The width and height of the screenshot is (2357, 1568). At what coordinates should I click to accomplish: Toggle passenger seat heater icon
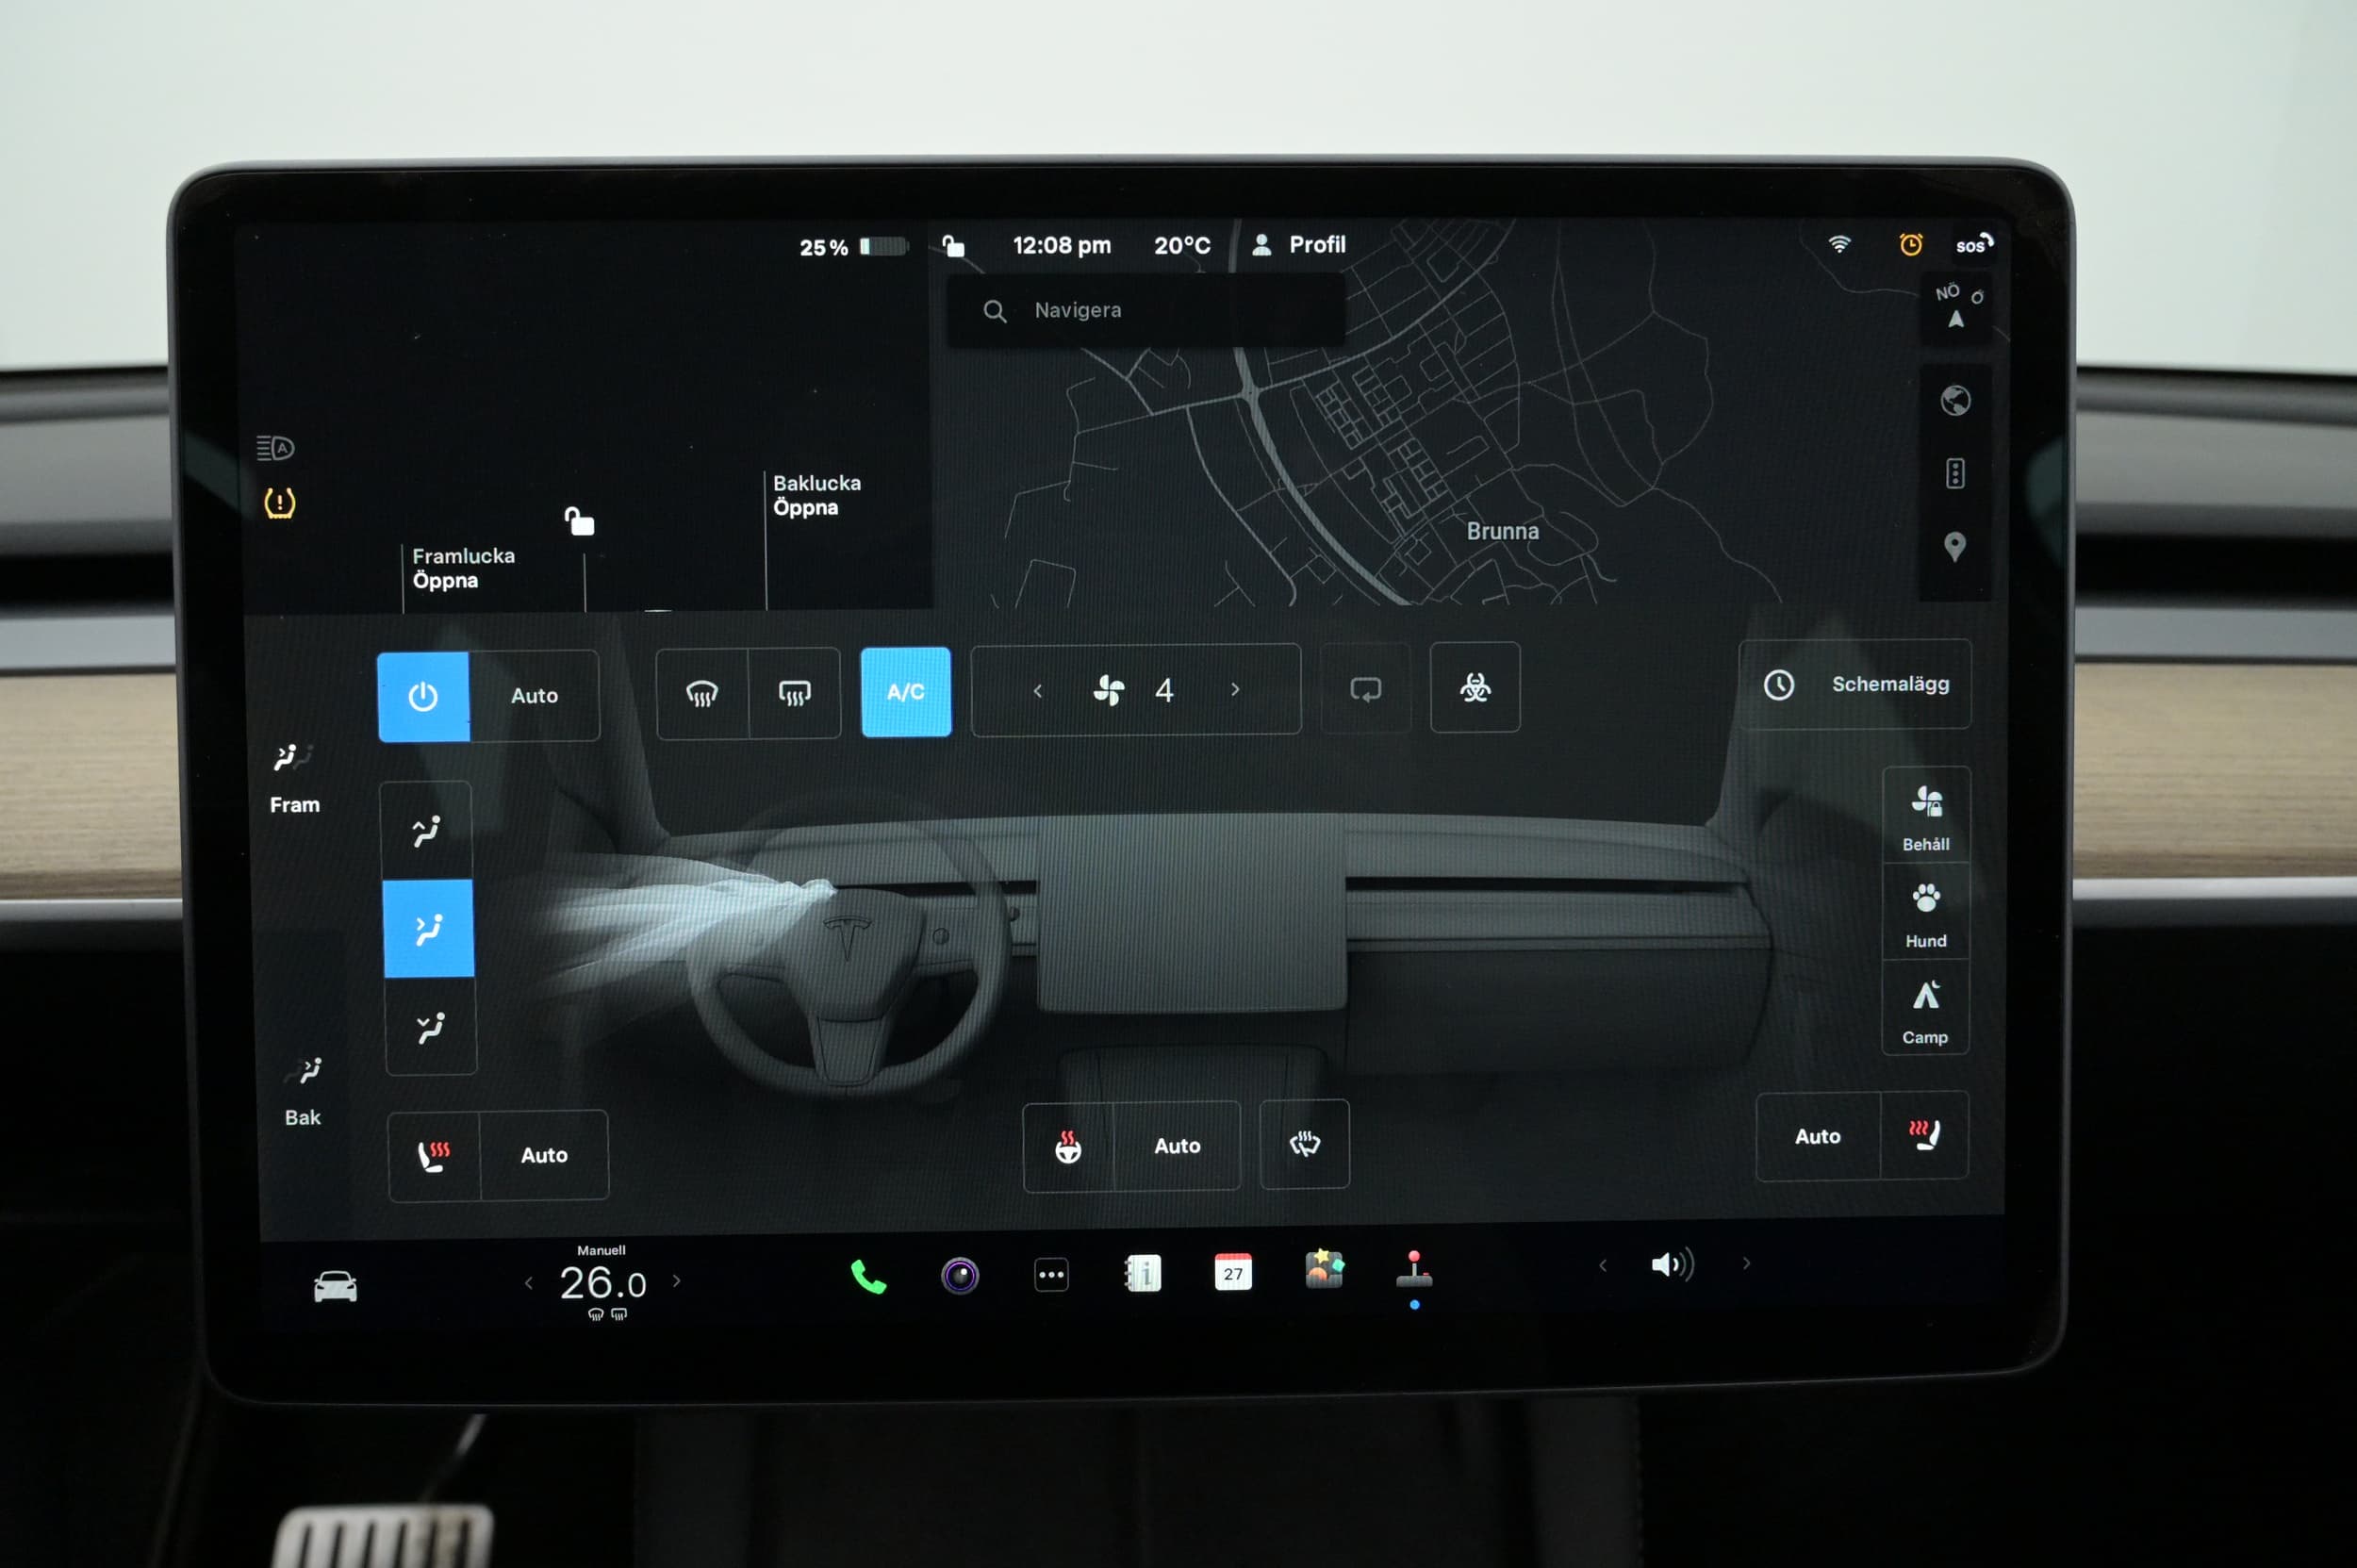[1925, 1136]
